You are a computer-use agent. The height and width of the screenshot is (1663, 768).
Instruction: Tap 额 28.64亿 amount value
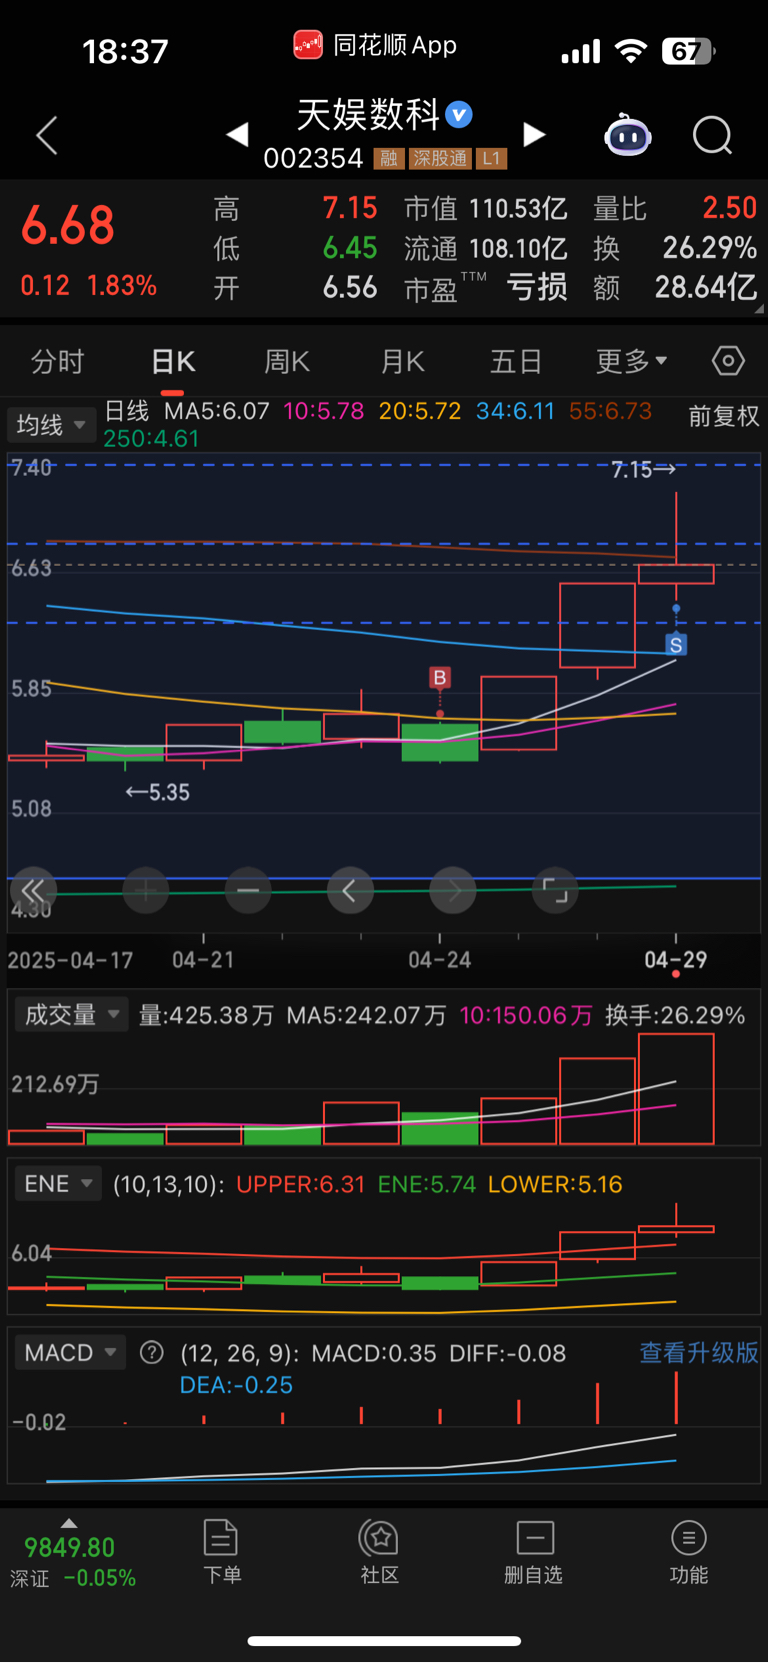[x=706, y=288]
